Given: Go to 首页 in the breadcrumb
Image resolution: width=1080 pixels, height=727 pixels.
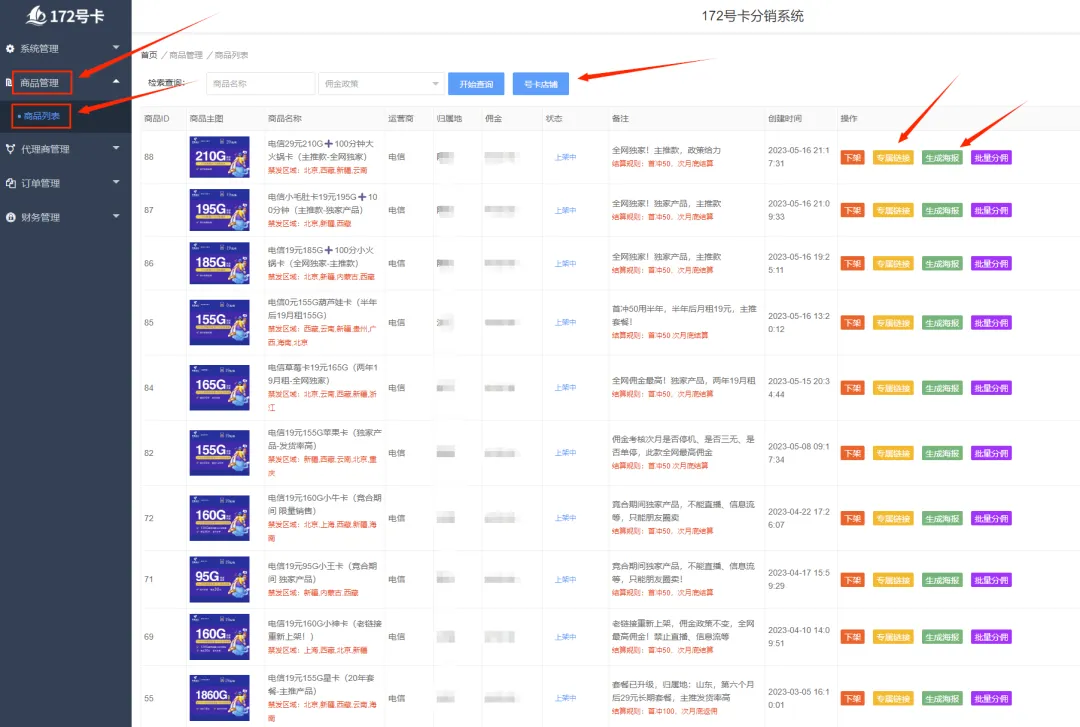Looking at the screenshot, I should tap(149, 55).
